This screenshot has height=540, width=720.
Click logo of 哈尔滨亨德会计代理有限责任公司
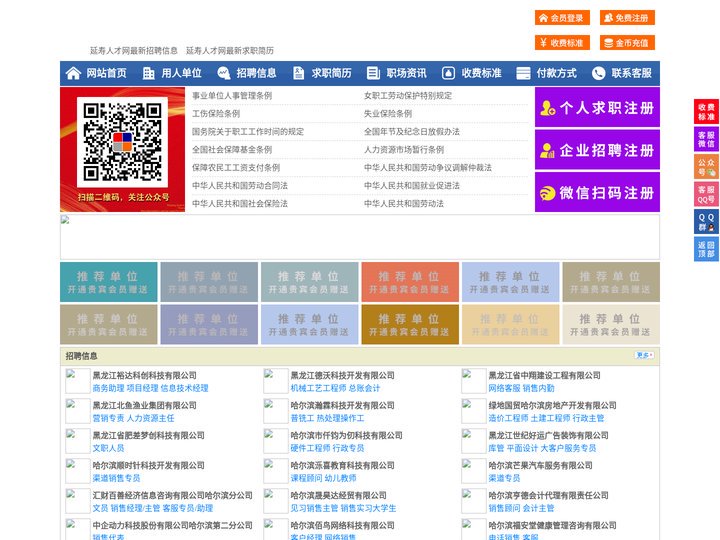pos(473,501)
